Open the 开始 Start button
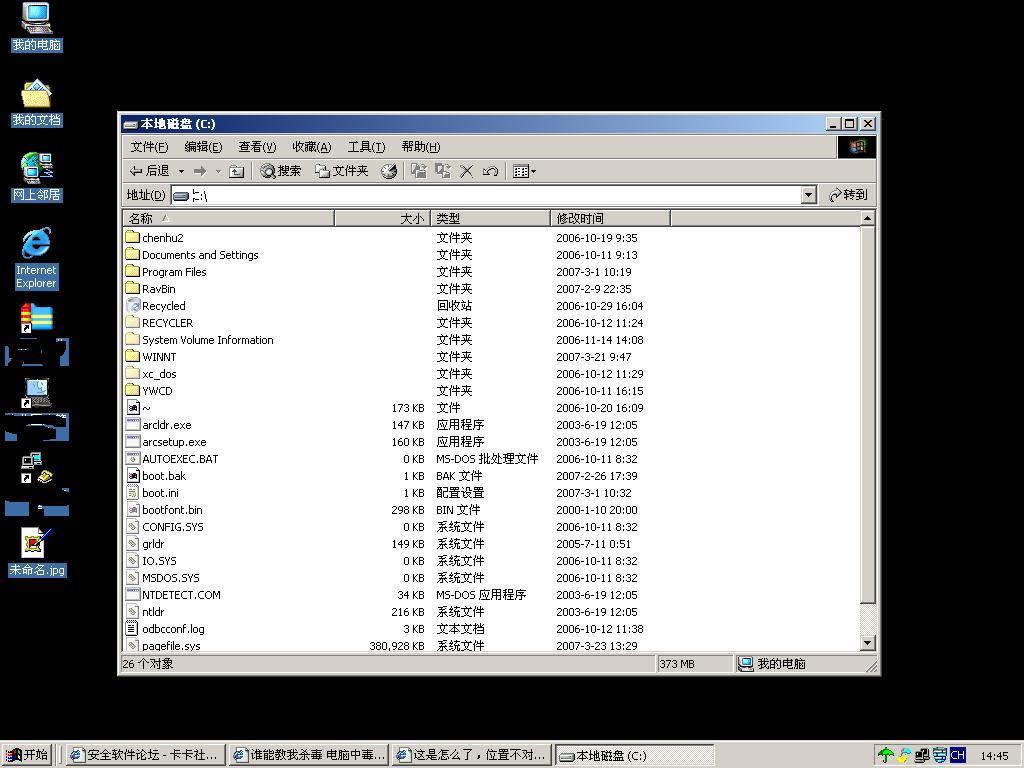The height and width of the screenshot is (768, 1024). (x=26, y=755)
